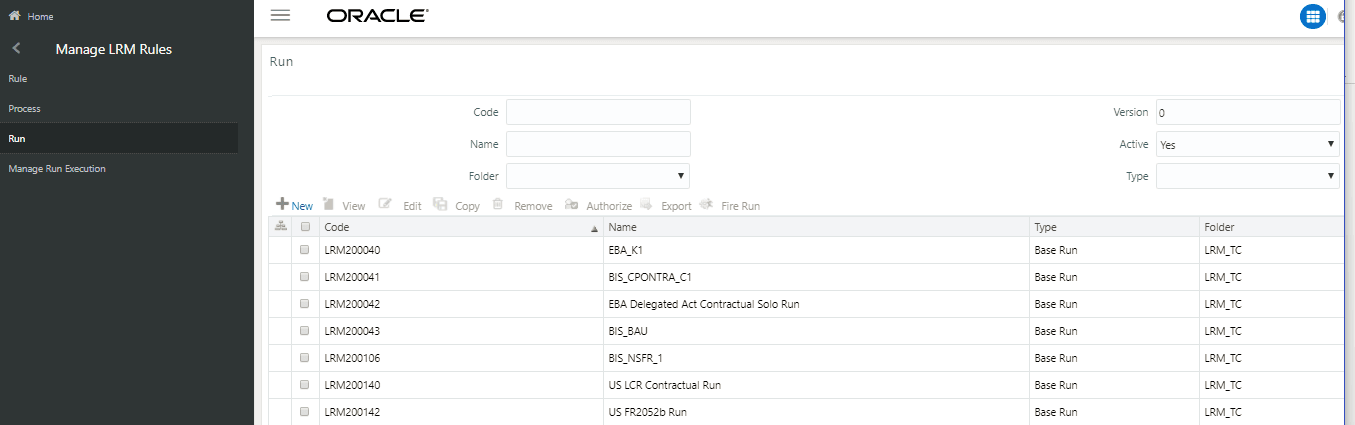Screen dimensions: 1355x425
Task: Check the LRM200142 row checkbox
Action: coord(306,412)
